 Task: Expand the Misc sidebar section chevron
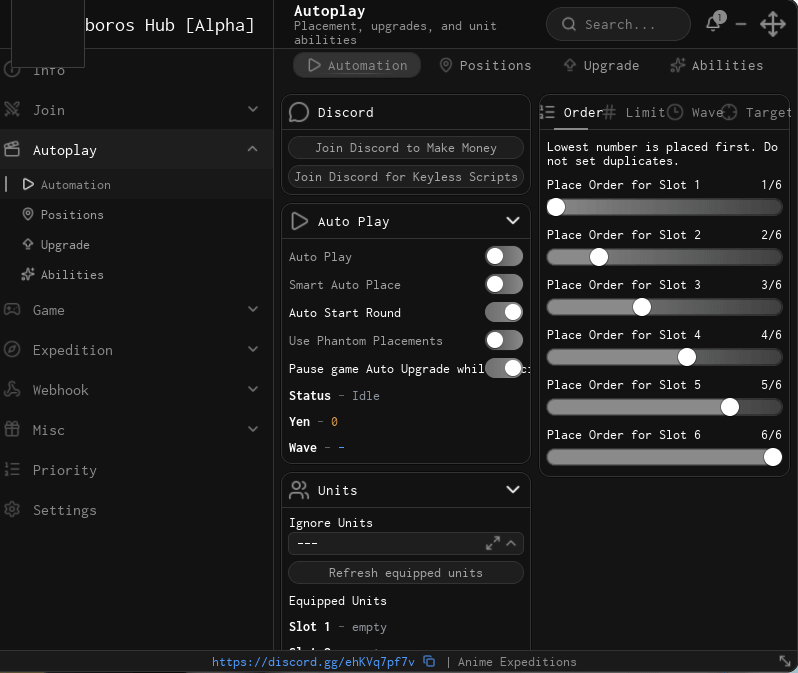tap(253, 429)
